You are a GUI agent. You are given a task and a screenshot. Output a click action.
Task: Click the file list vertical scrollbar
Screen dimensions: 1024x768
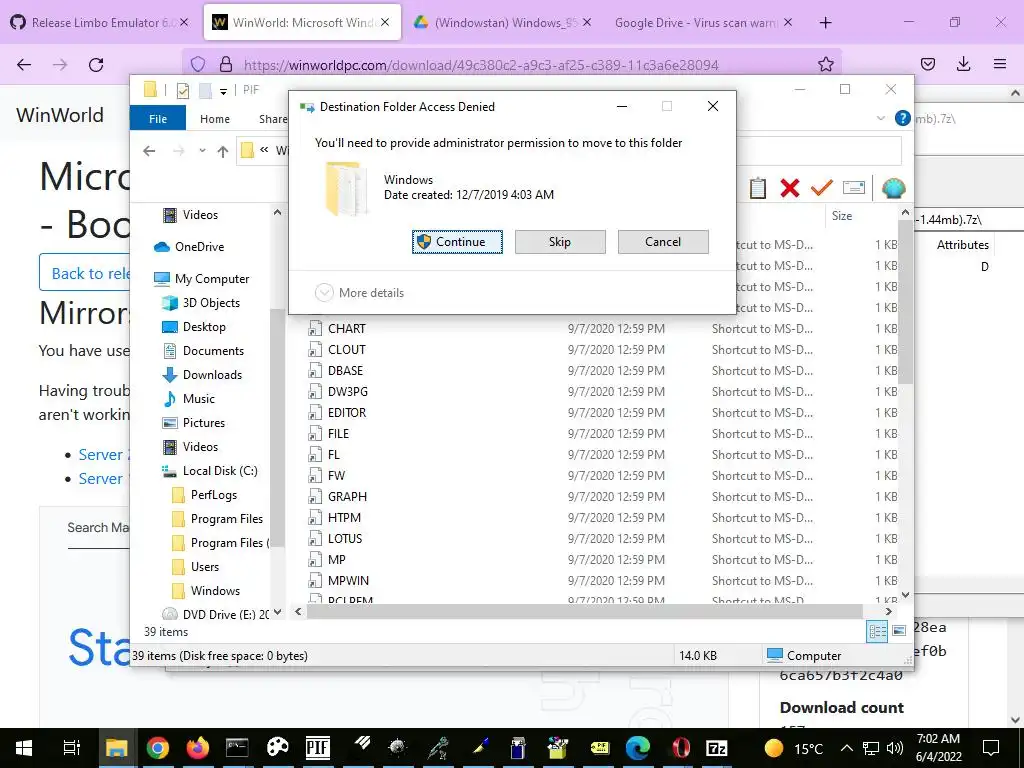(905, 302)
